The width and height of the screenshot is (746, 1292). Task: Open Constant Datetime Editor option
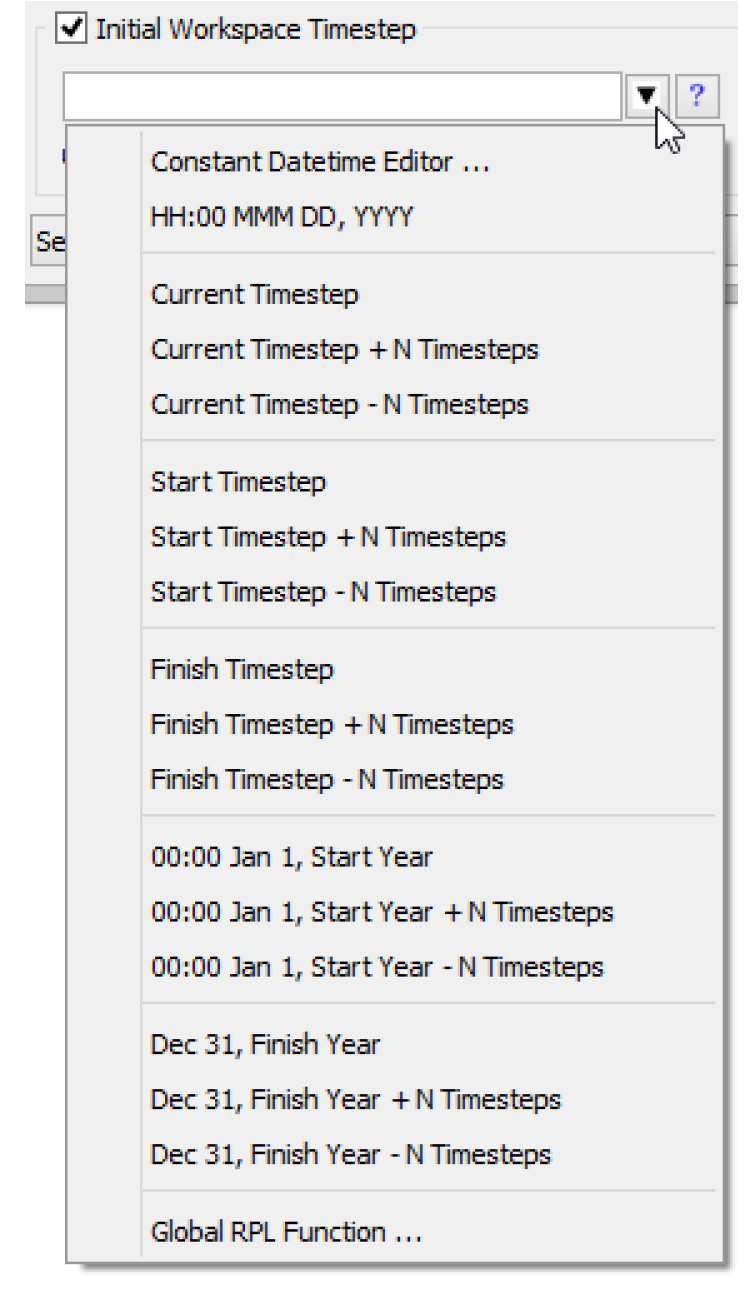click(320, 162)
